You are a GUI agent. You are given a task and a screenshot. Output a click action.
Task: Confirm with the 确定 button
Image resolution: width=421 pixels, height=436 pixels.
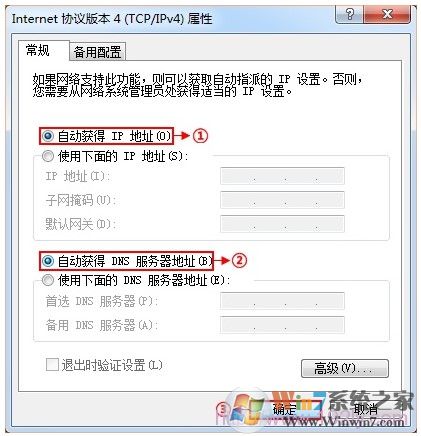(x=284, y=409)
